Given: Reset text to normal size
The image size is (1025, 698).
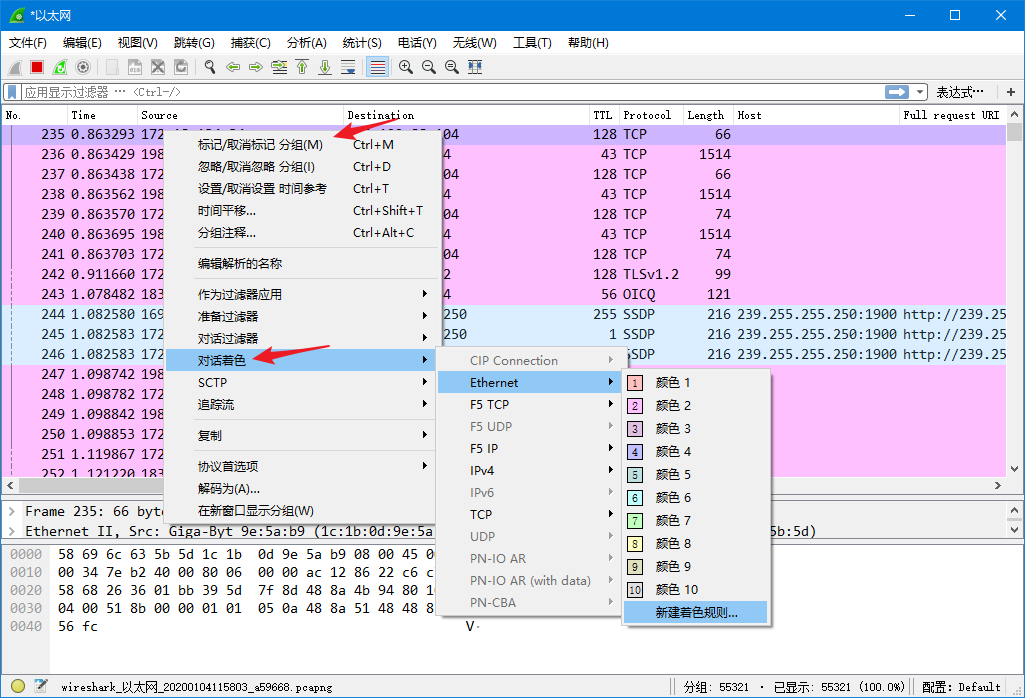Looking at the screenshot, I should (x=452, y=67).
